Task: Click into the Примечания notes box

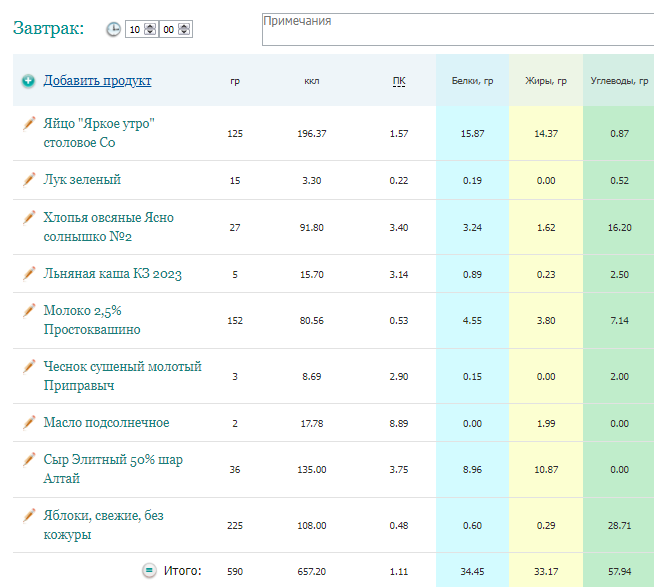Action: tap(458, 29)
